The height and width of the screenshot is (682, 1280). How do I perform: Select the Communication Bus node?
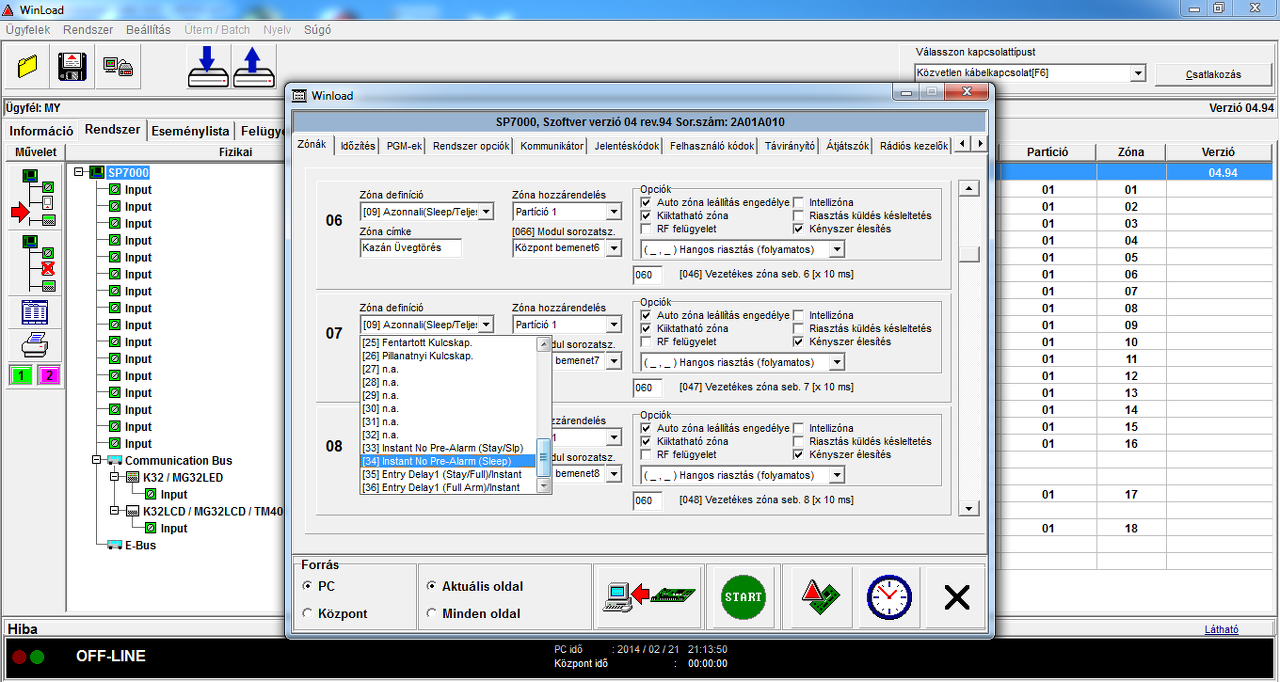point(178,460)
